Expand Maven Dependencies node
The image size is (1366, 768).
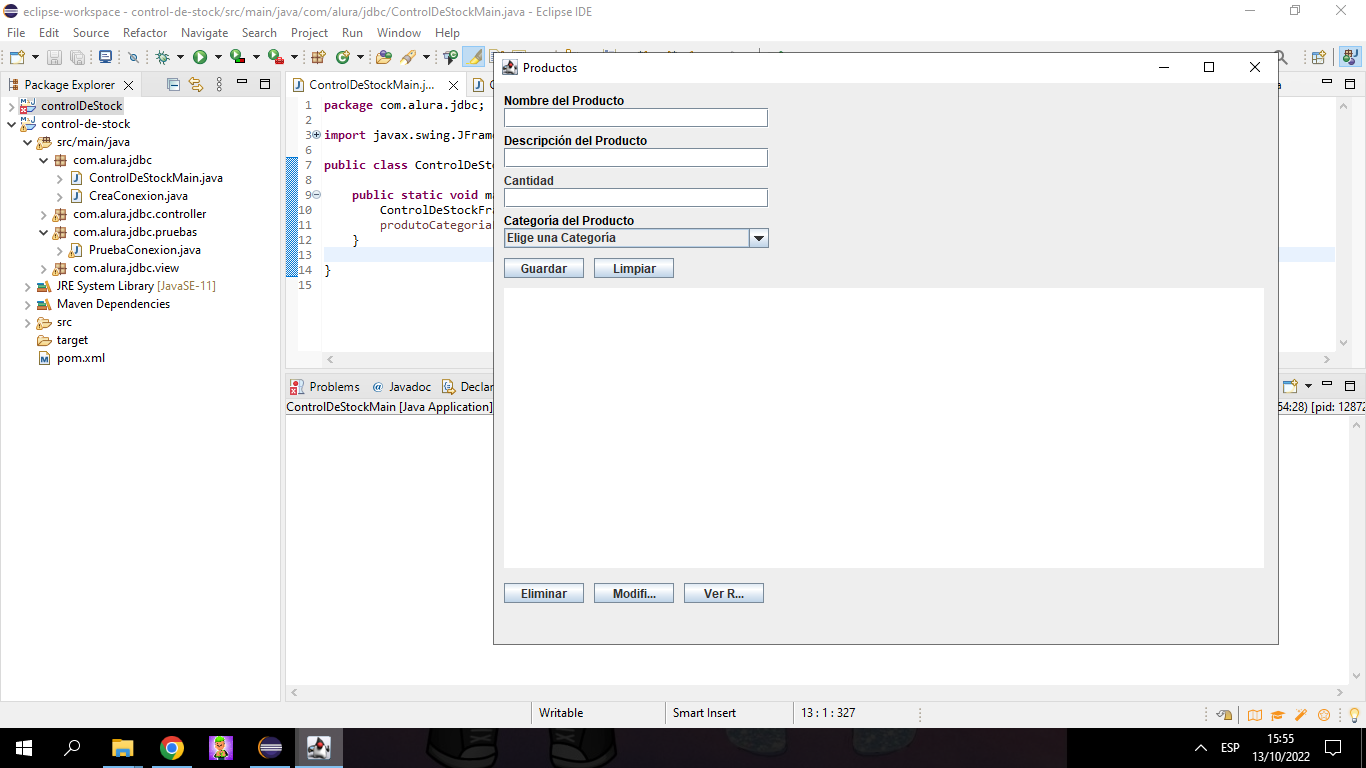click(x=27, y=304)
